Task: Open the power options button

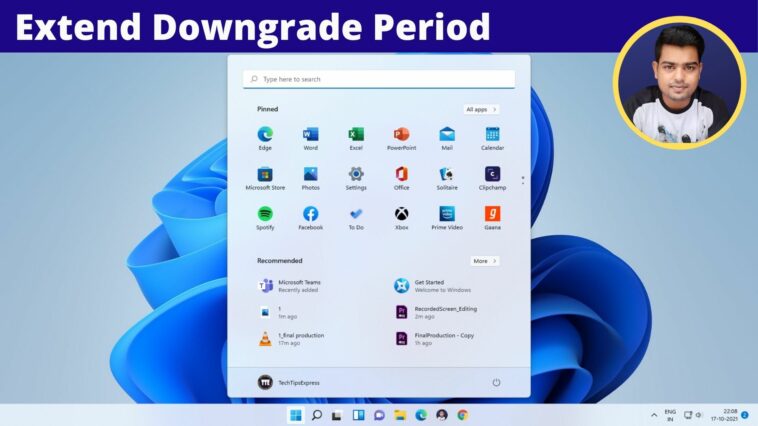Action: pos(496,382)
